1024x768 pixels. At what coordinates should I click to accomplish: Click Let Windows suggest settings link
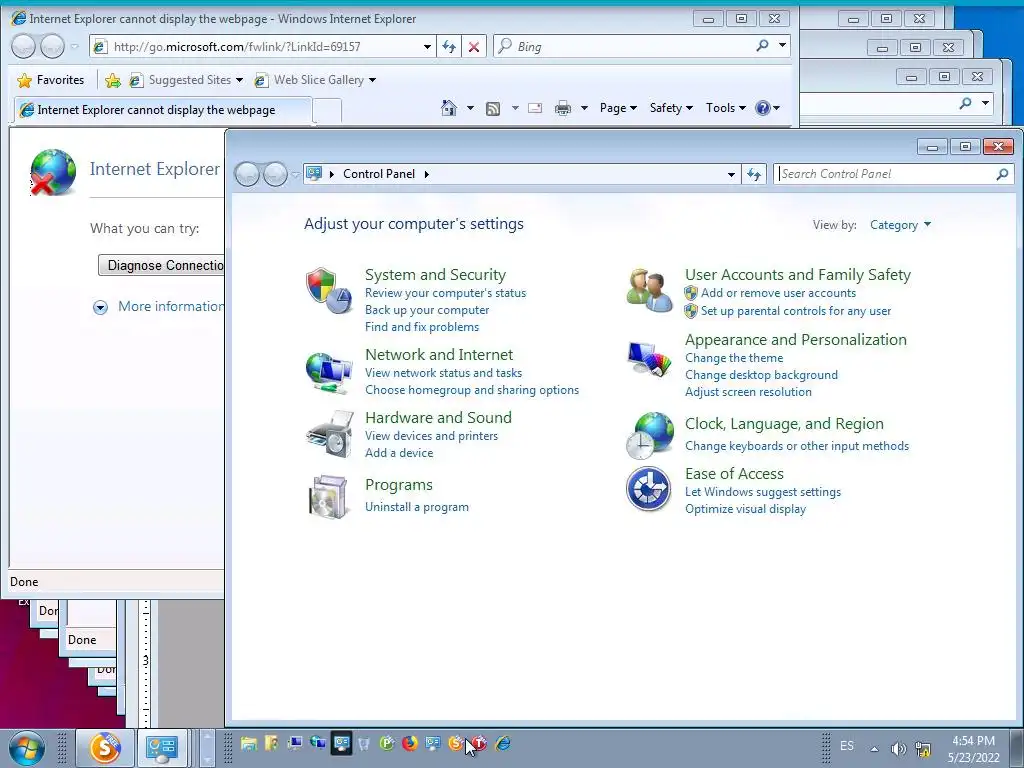pos(763,492)
